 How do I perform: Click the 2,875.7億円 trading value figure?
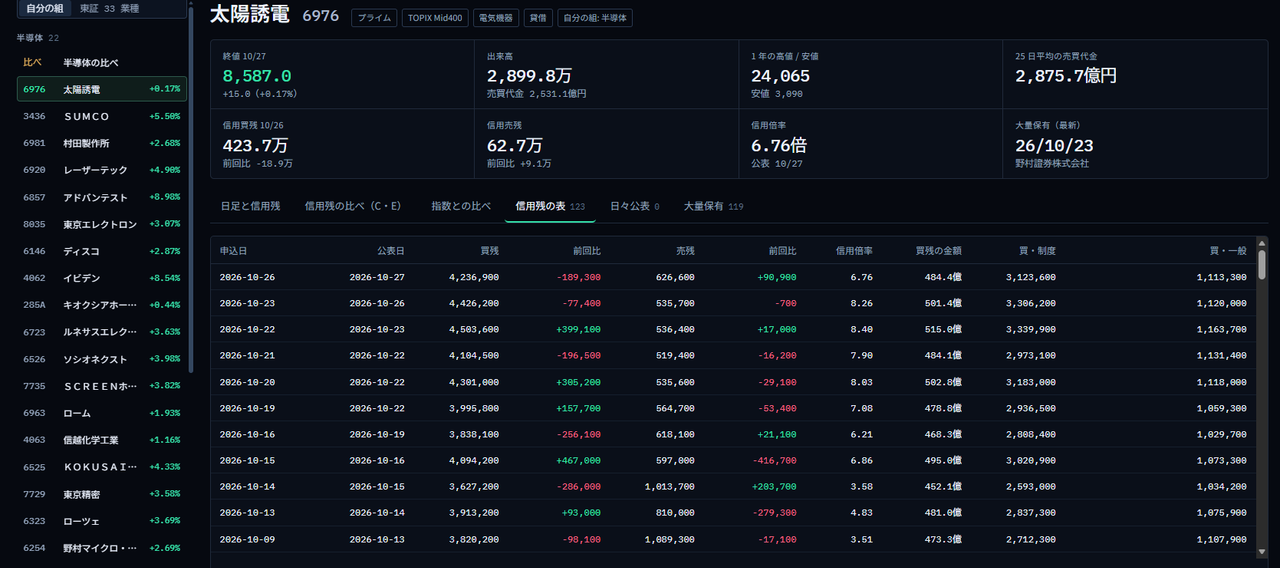[x=1066, y=76]
